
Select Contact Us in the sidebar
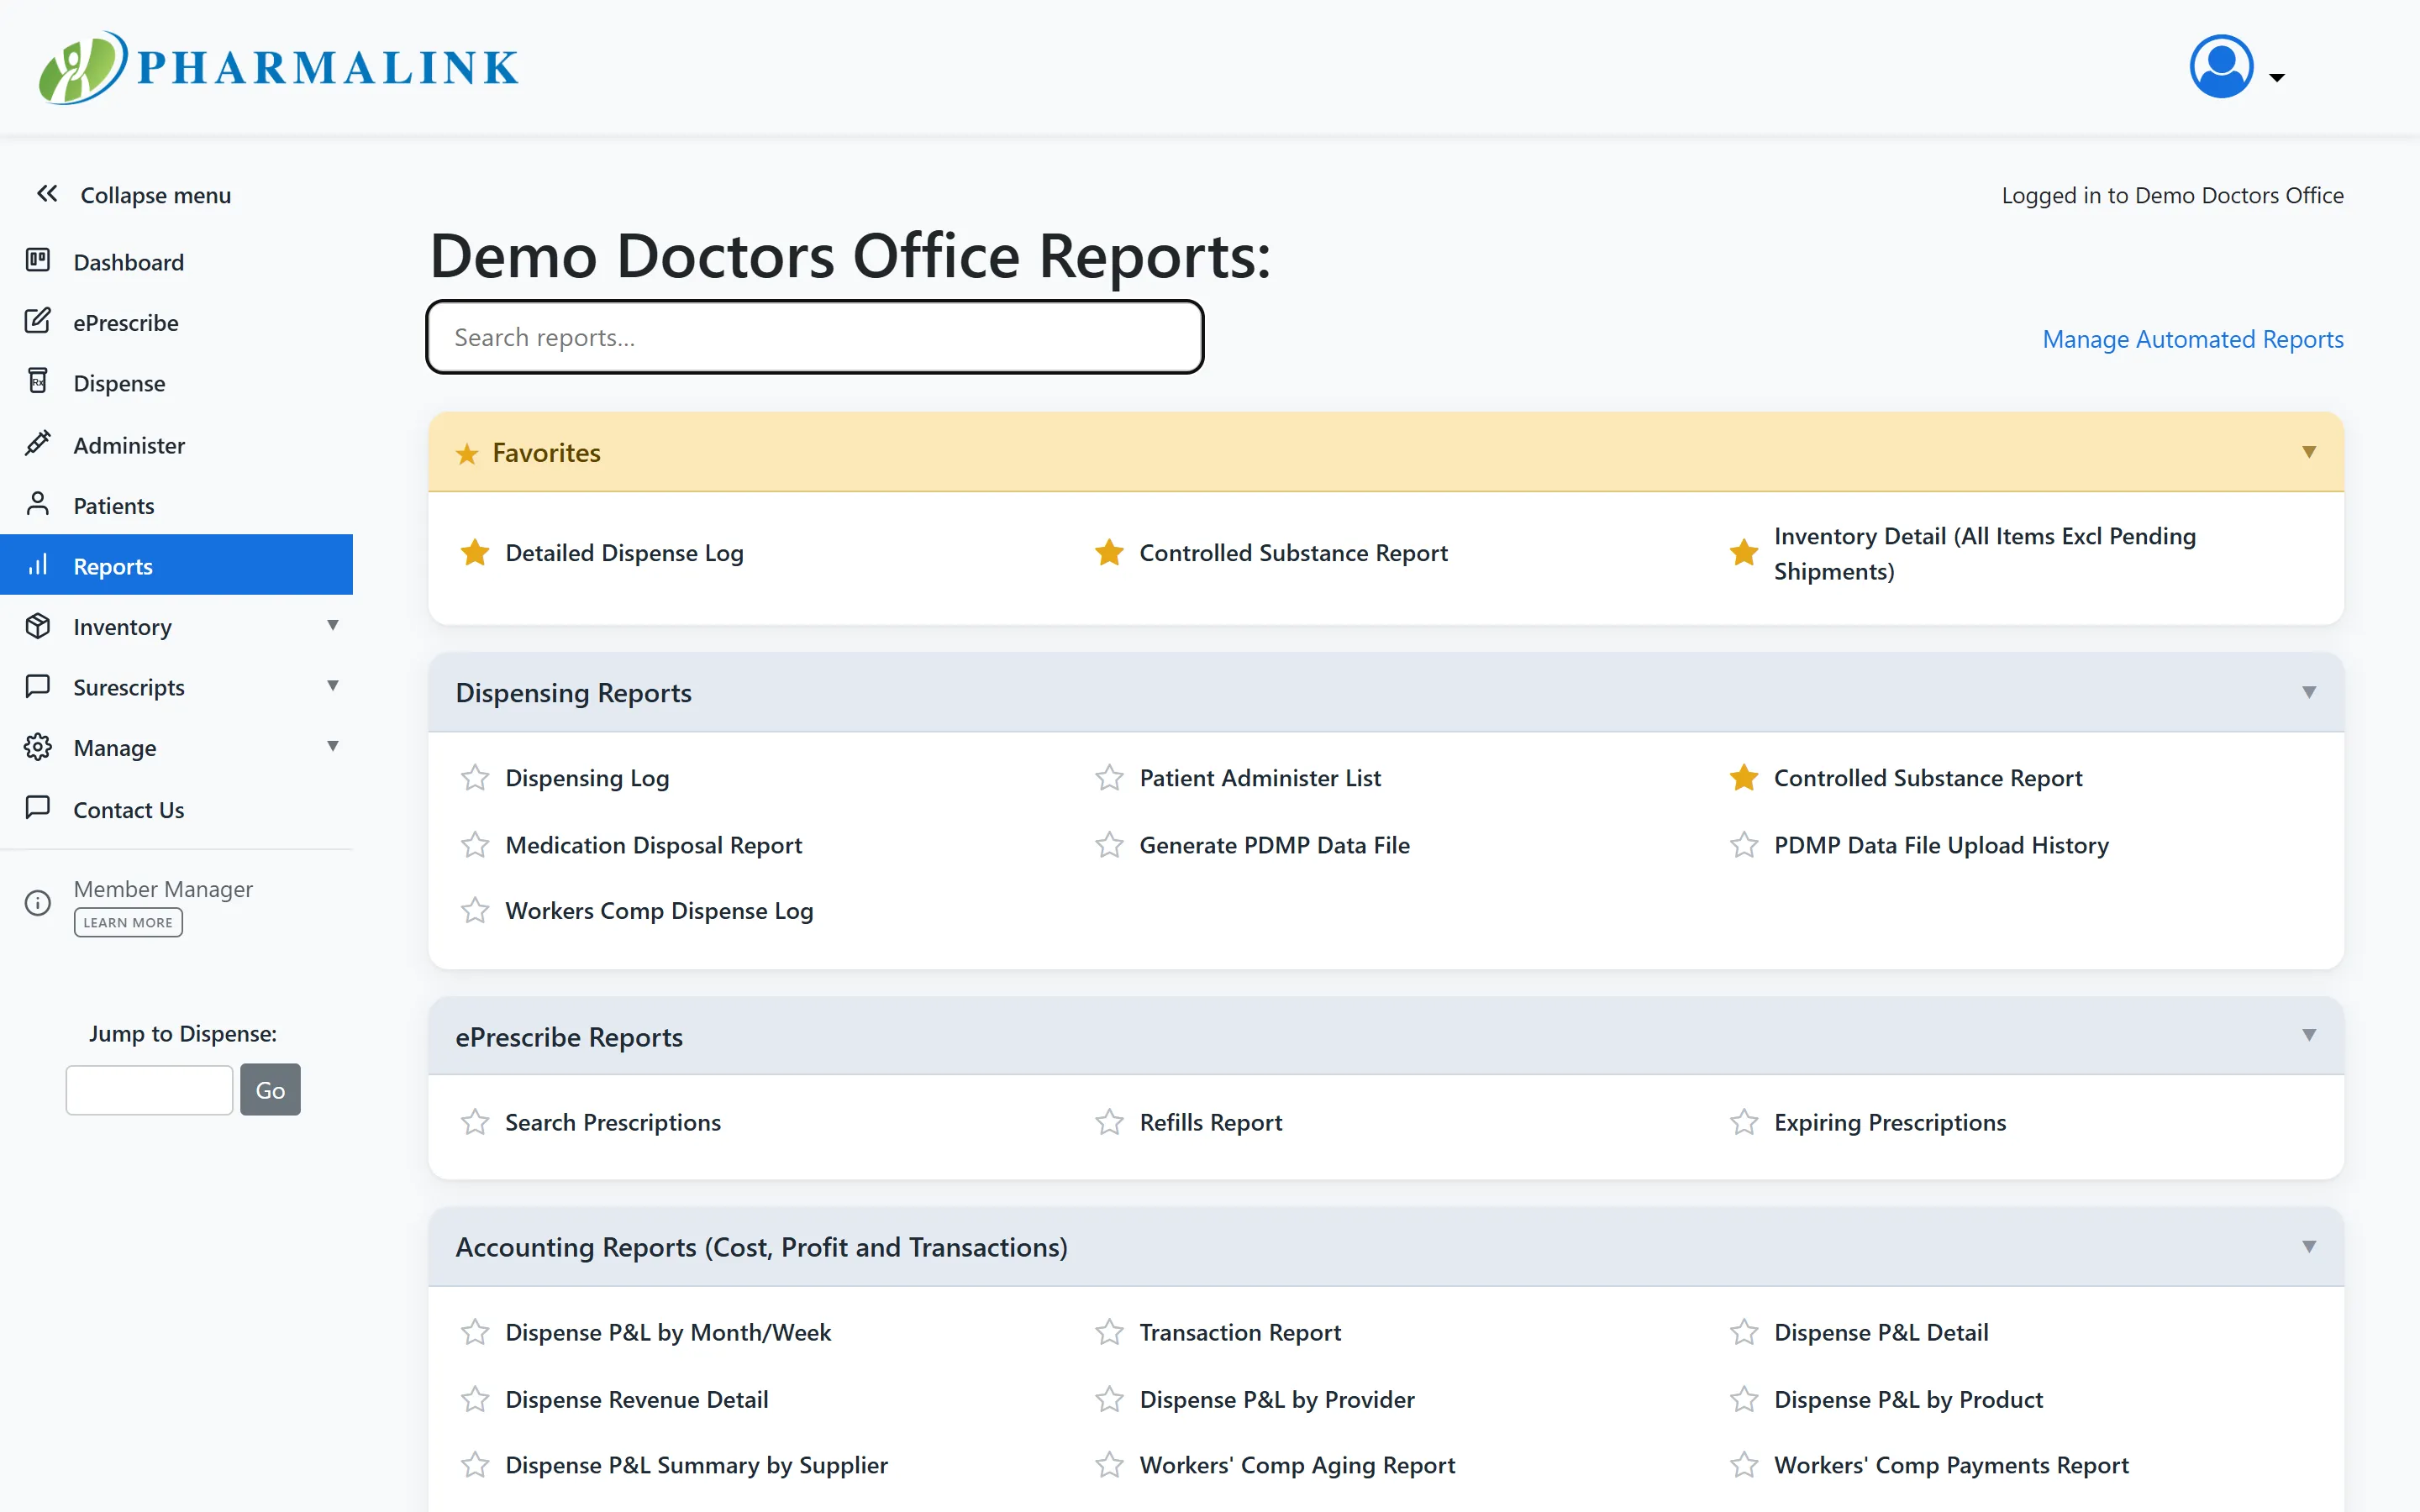click(129, 810)
